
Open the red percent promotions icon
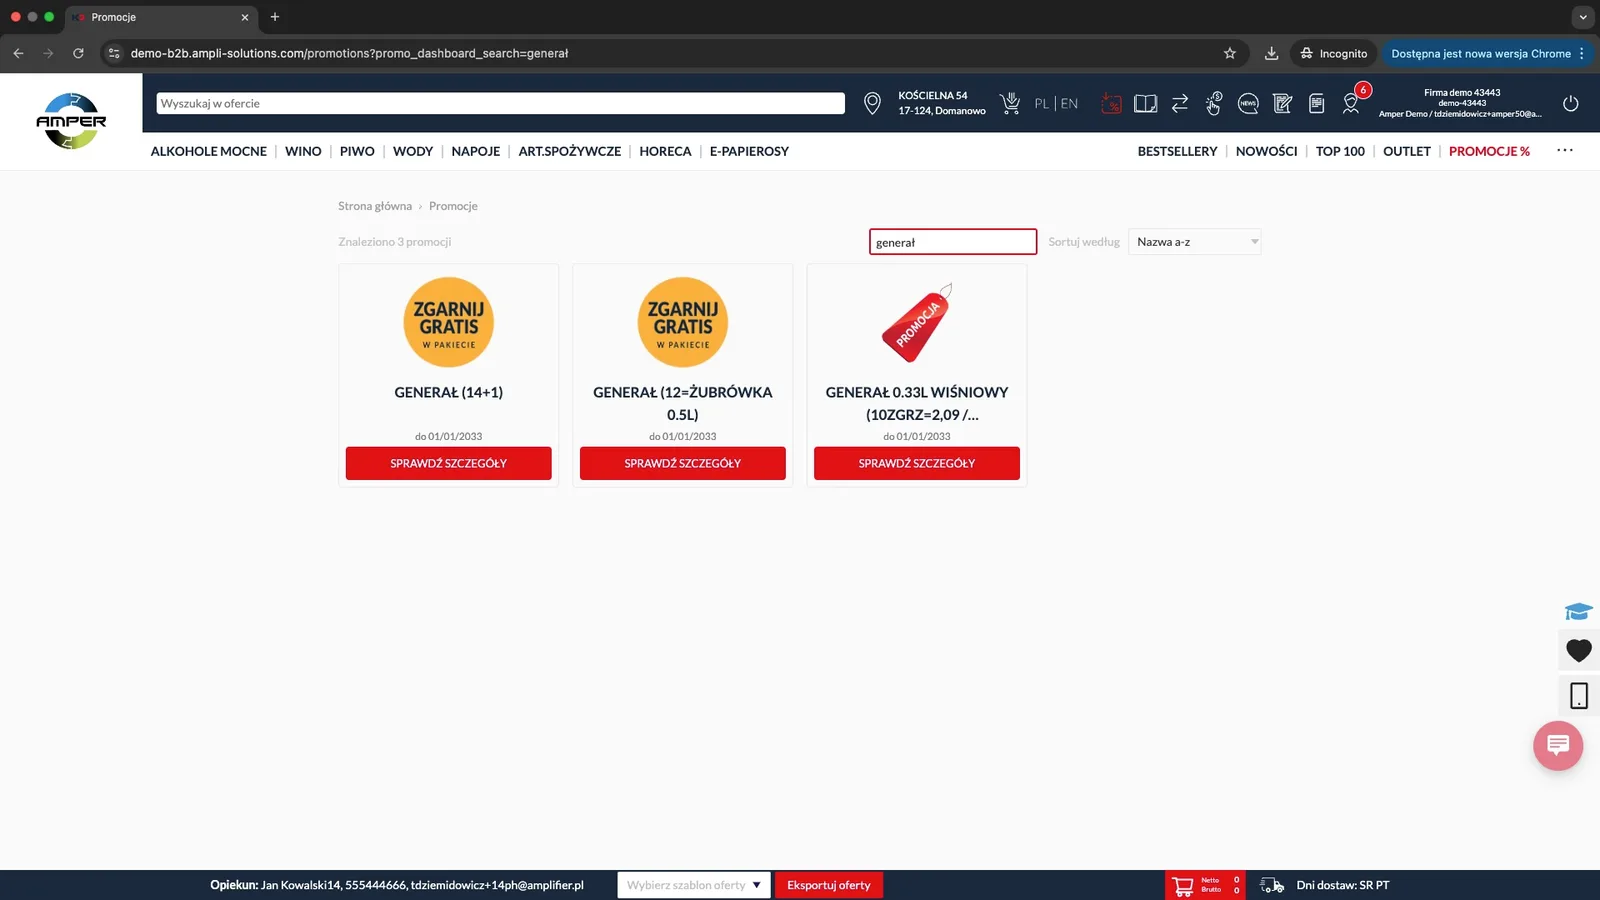click(x=1111, y=103)
